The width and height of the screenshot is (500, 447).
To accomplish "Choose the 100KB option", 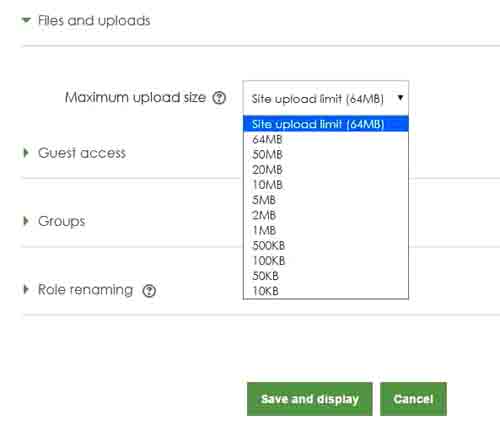I will tap(326, 261).
